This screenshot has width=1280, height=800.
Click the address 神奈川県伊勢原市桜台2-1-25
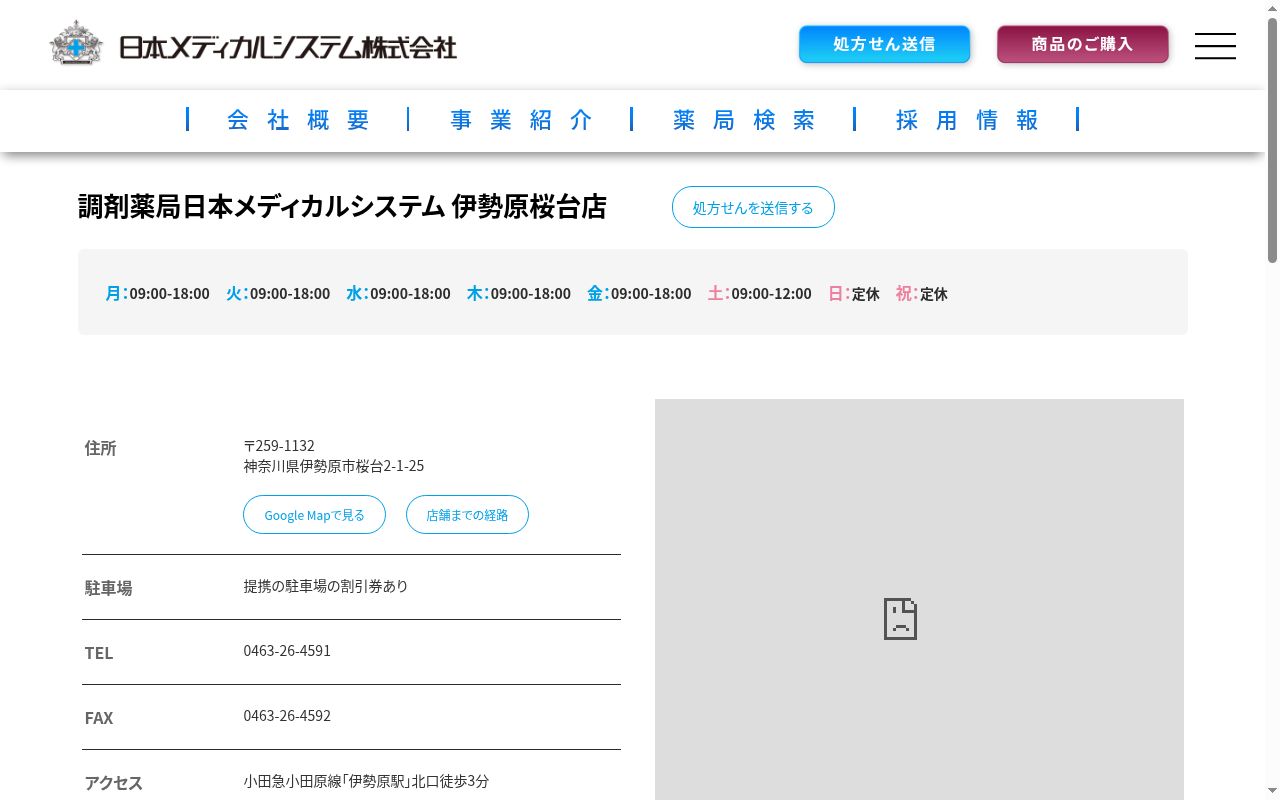[x=334, y=466]
